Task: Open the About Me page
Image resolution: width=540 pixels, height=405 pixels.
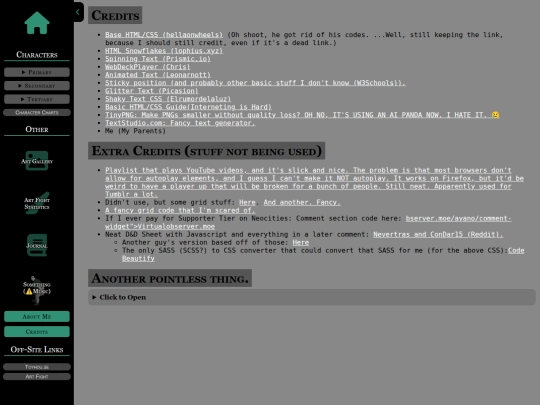Action: click(37, 316)
